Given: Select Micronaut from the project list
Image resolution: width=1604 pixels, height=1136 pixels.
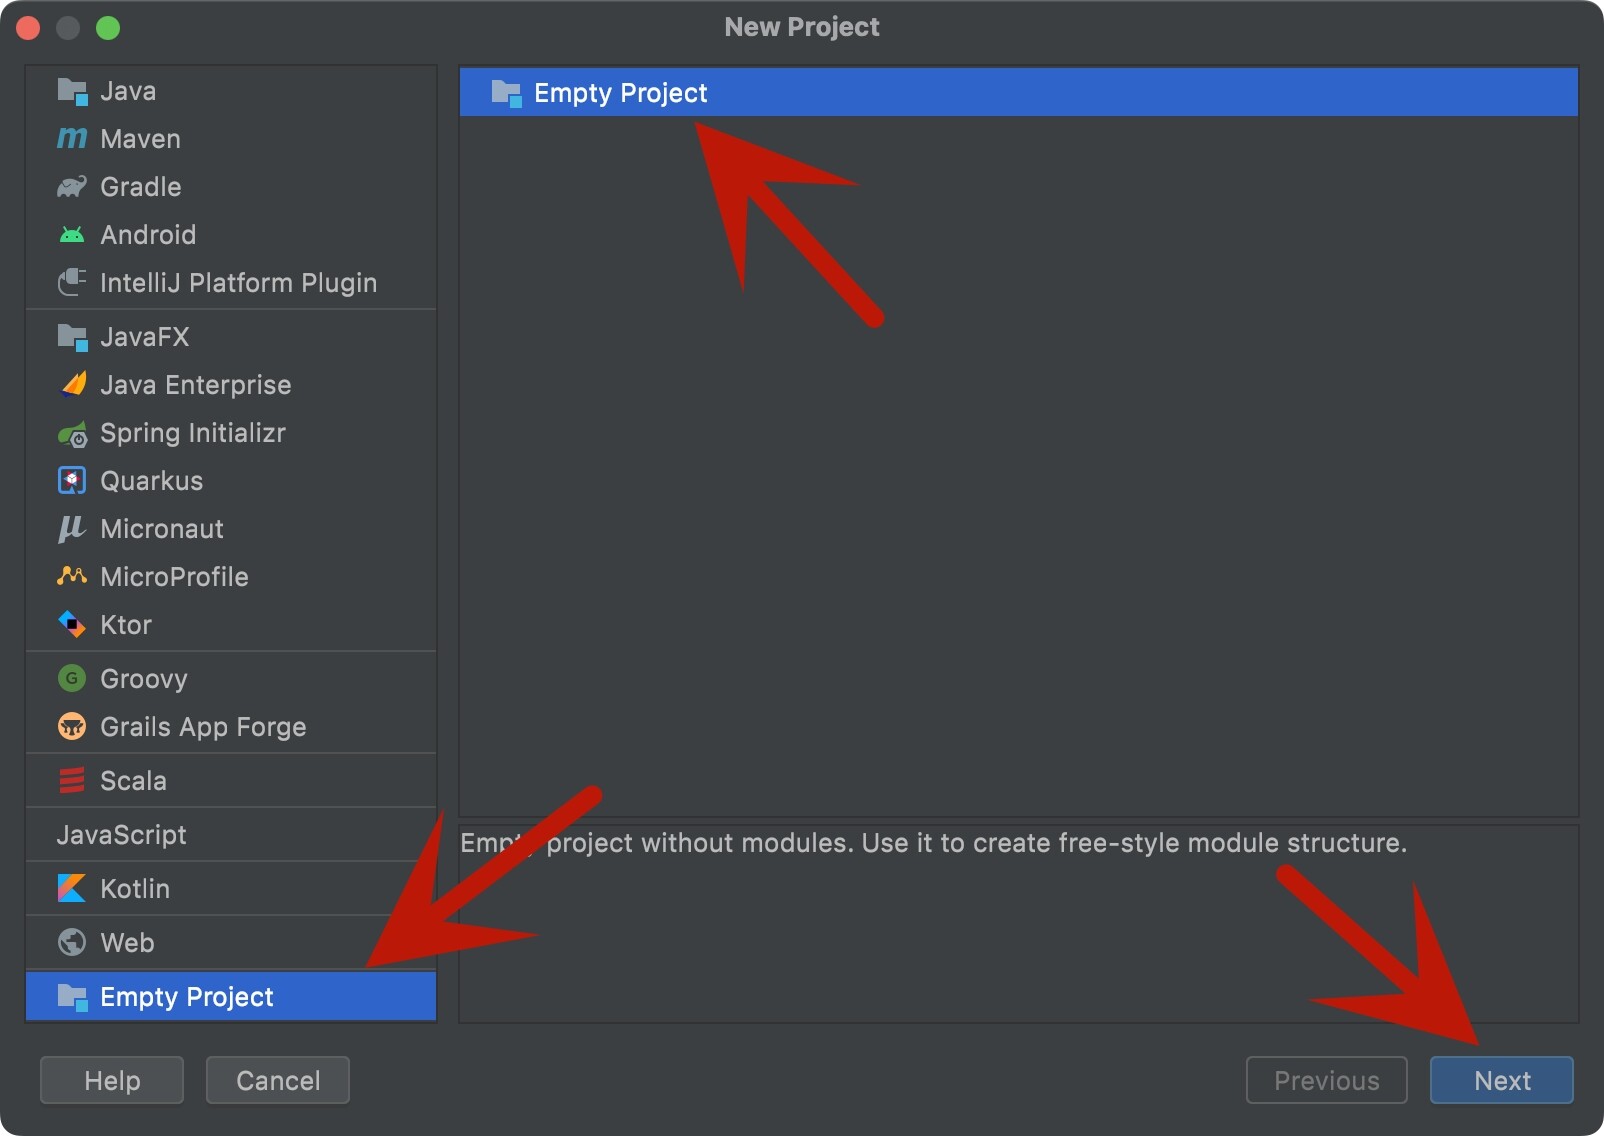Looking at the screenshot, I should pos(161,529).
